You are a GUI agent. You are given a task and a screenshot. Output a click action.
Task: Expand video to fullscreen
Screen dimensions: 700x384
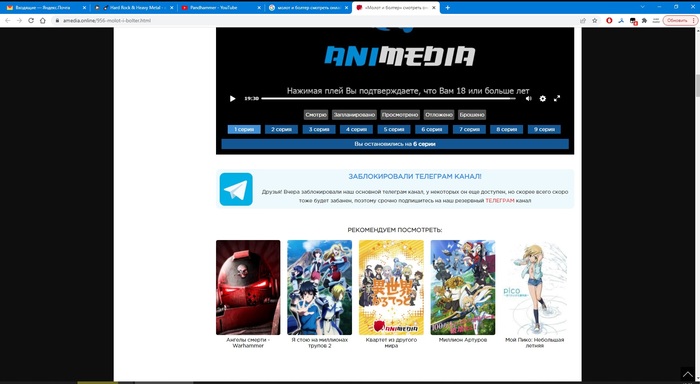tap(557, 99)
